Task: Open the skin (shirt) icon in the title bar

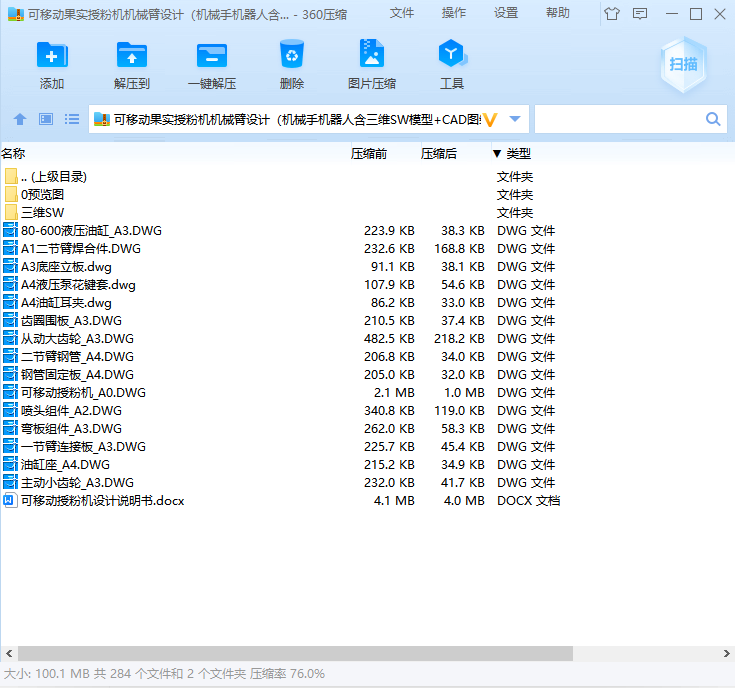Action: point(612,14)
